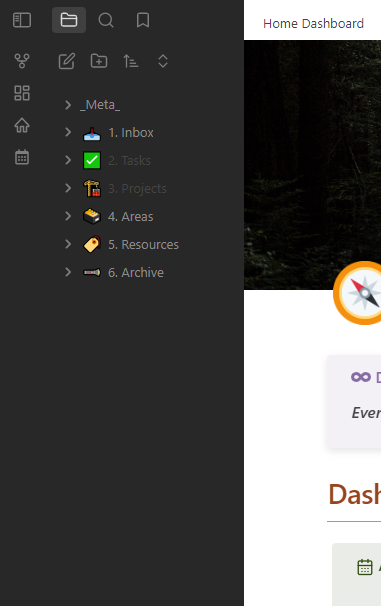
Task: Expand the 5. Resources folder chevron
Action: click(x=68, y=244)
